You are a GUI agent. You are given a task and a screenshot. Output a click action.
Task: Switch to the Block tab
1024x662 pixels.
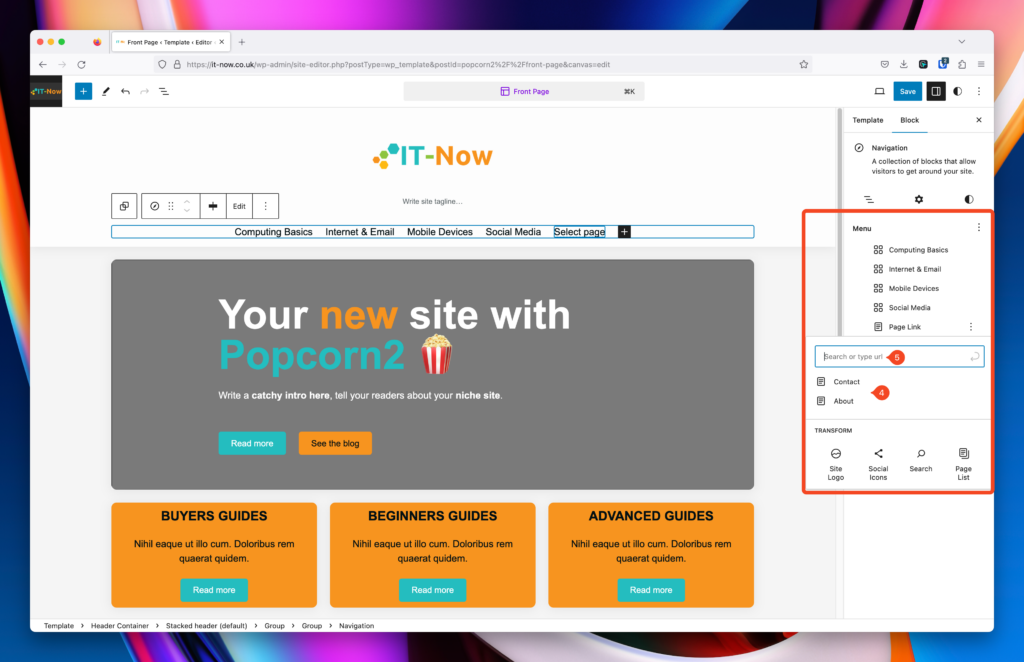(910, 120)
